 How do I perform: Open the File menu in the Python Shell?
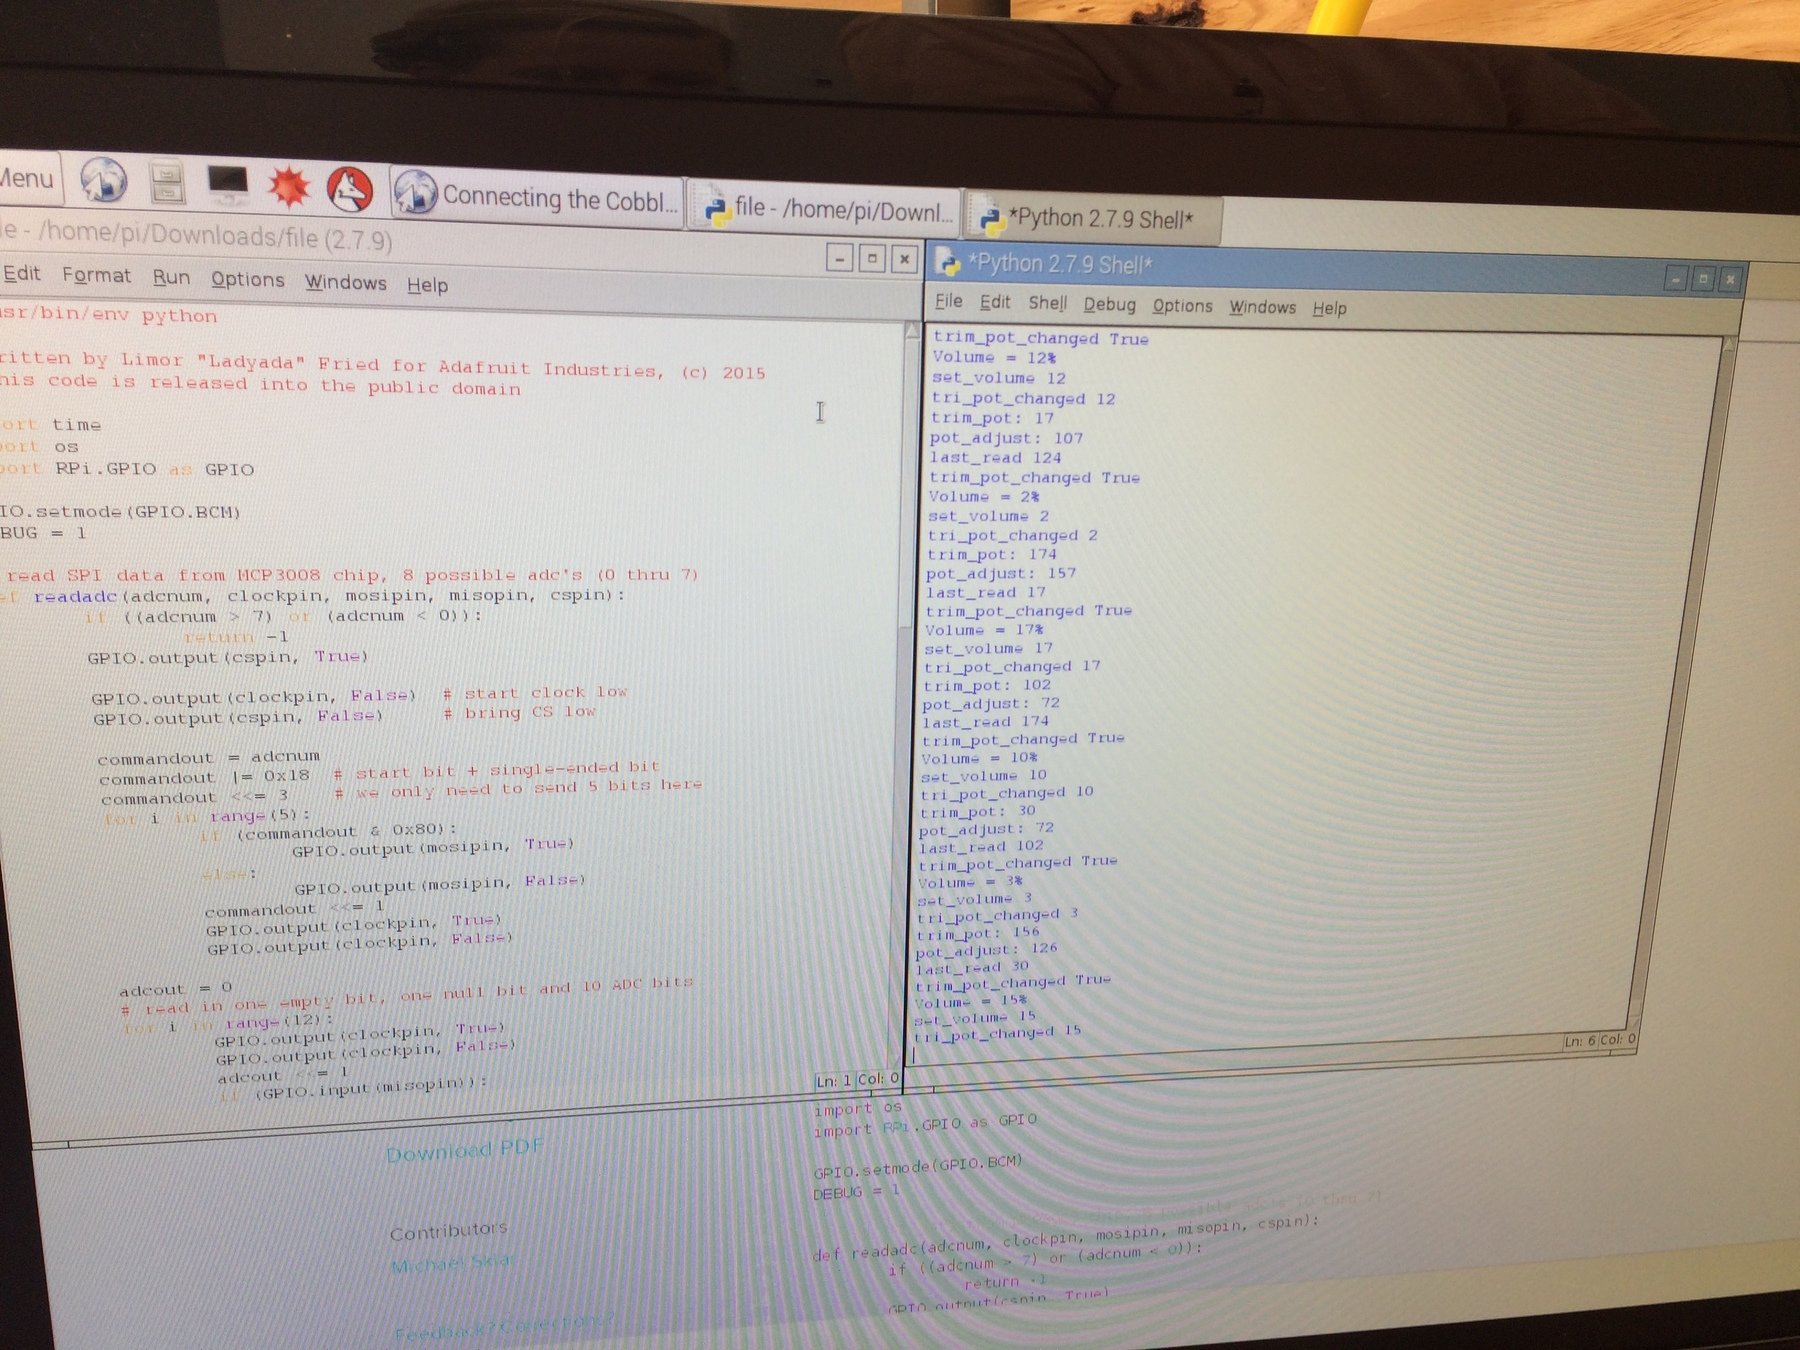[948, 301]
